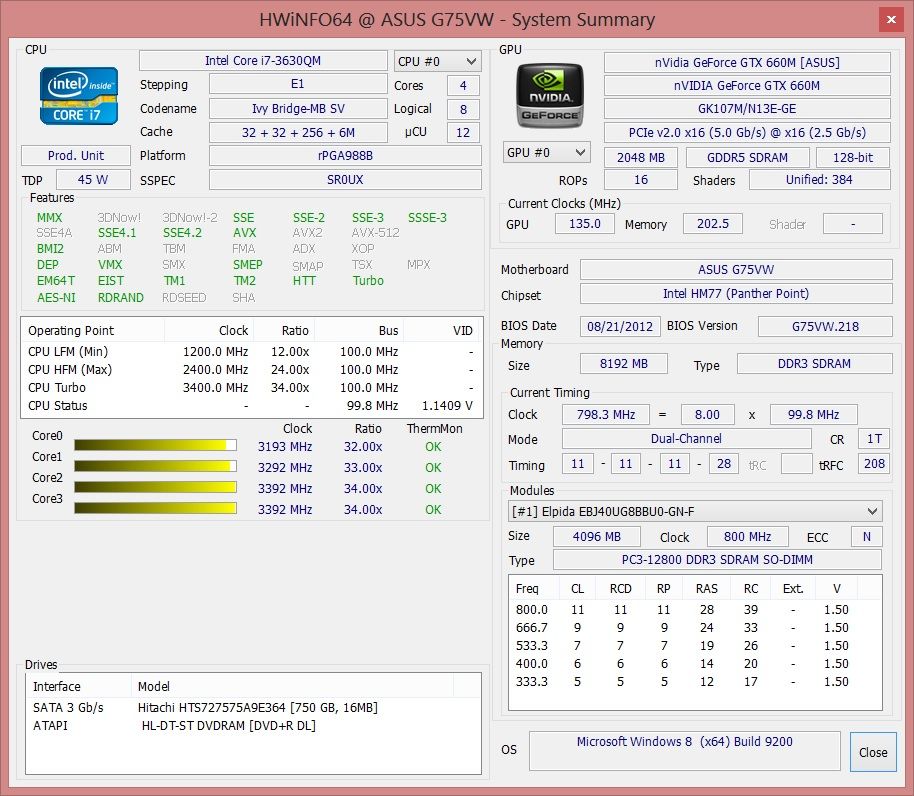Image resolution: width=914 pixels, height=796 pixels.
Task: Click the BIOS Date field 08/21/2012
Action: [620, 326]
